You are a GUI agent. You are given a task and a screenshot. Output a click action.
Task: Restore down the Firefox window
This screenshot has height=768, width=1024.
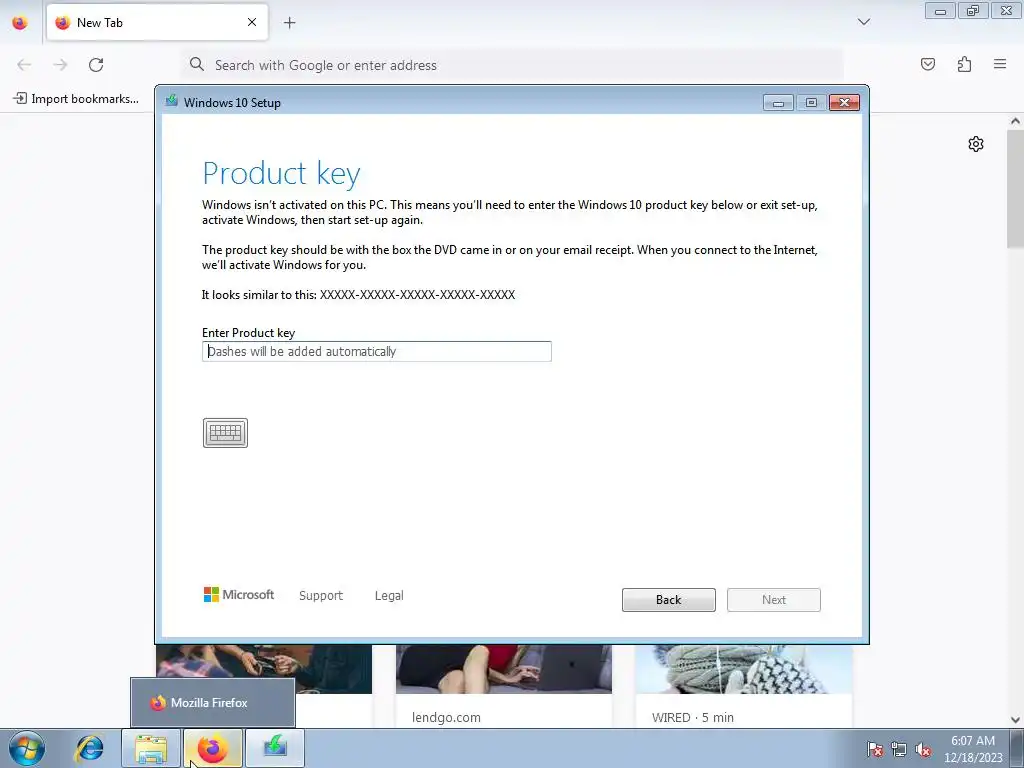tap(973, 10)
